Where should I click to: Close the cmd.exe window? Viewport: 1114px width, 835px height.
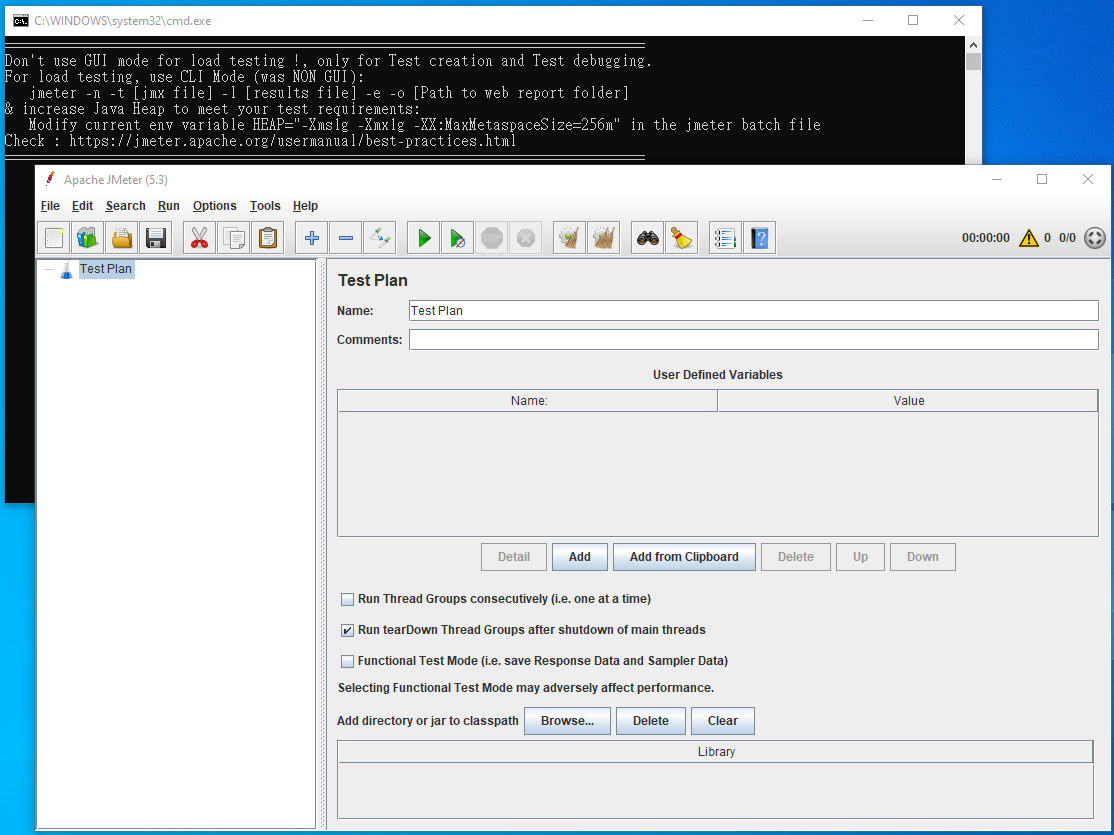959,21
